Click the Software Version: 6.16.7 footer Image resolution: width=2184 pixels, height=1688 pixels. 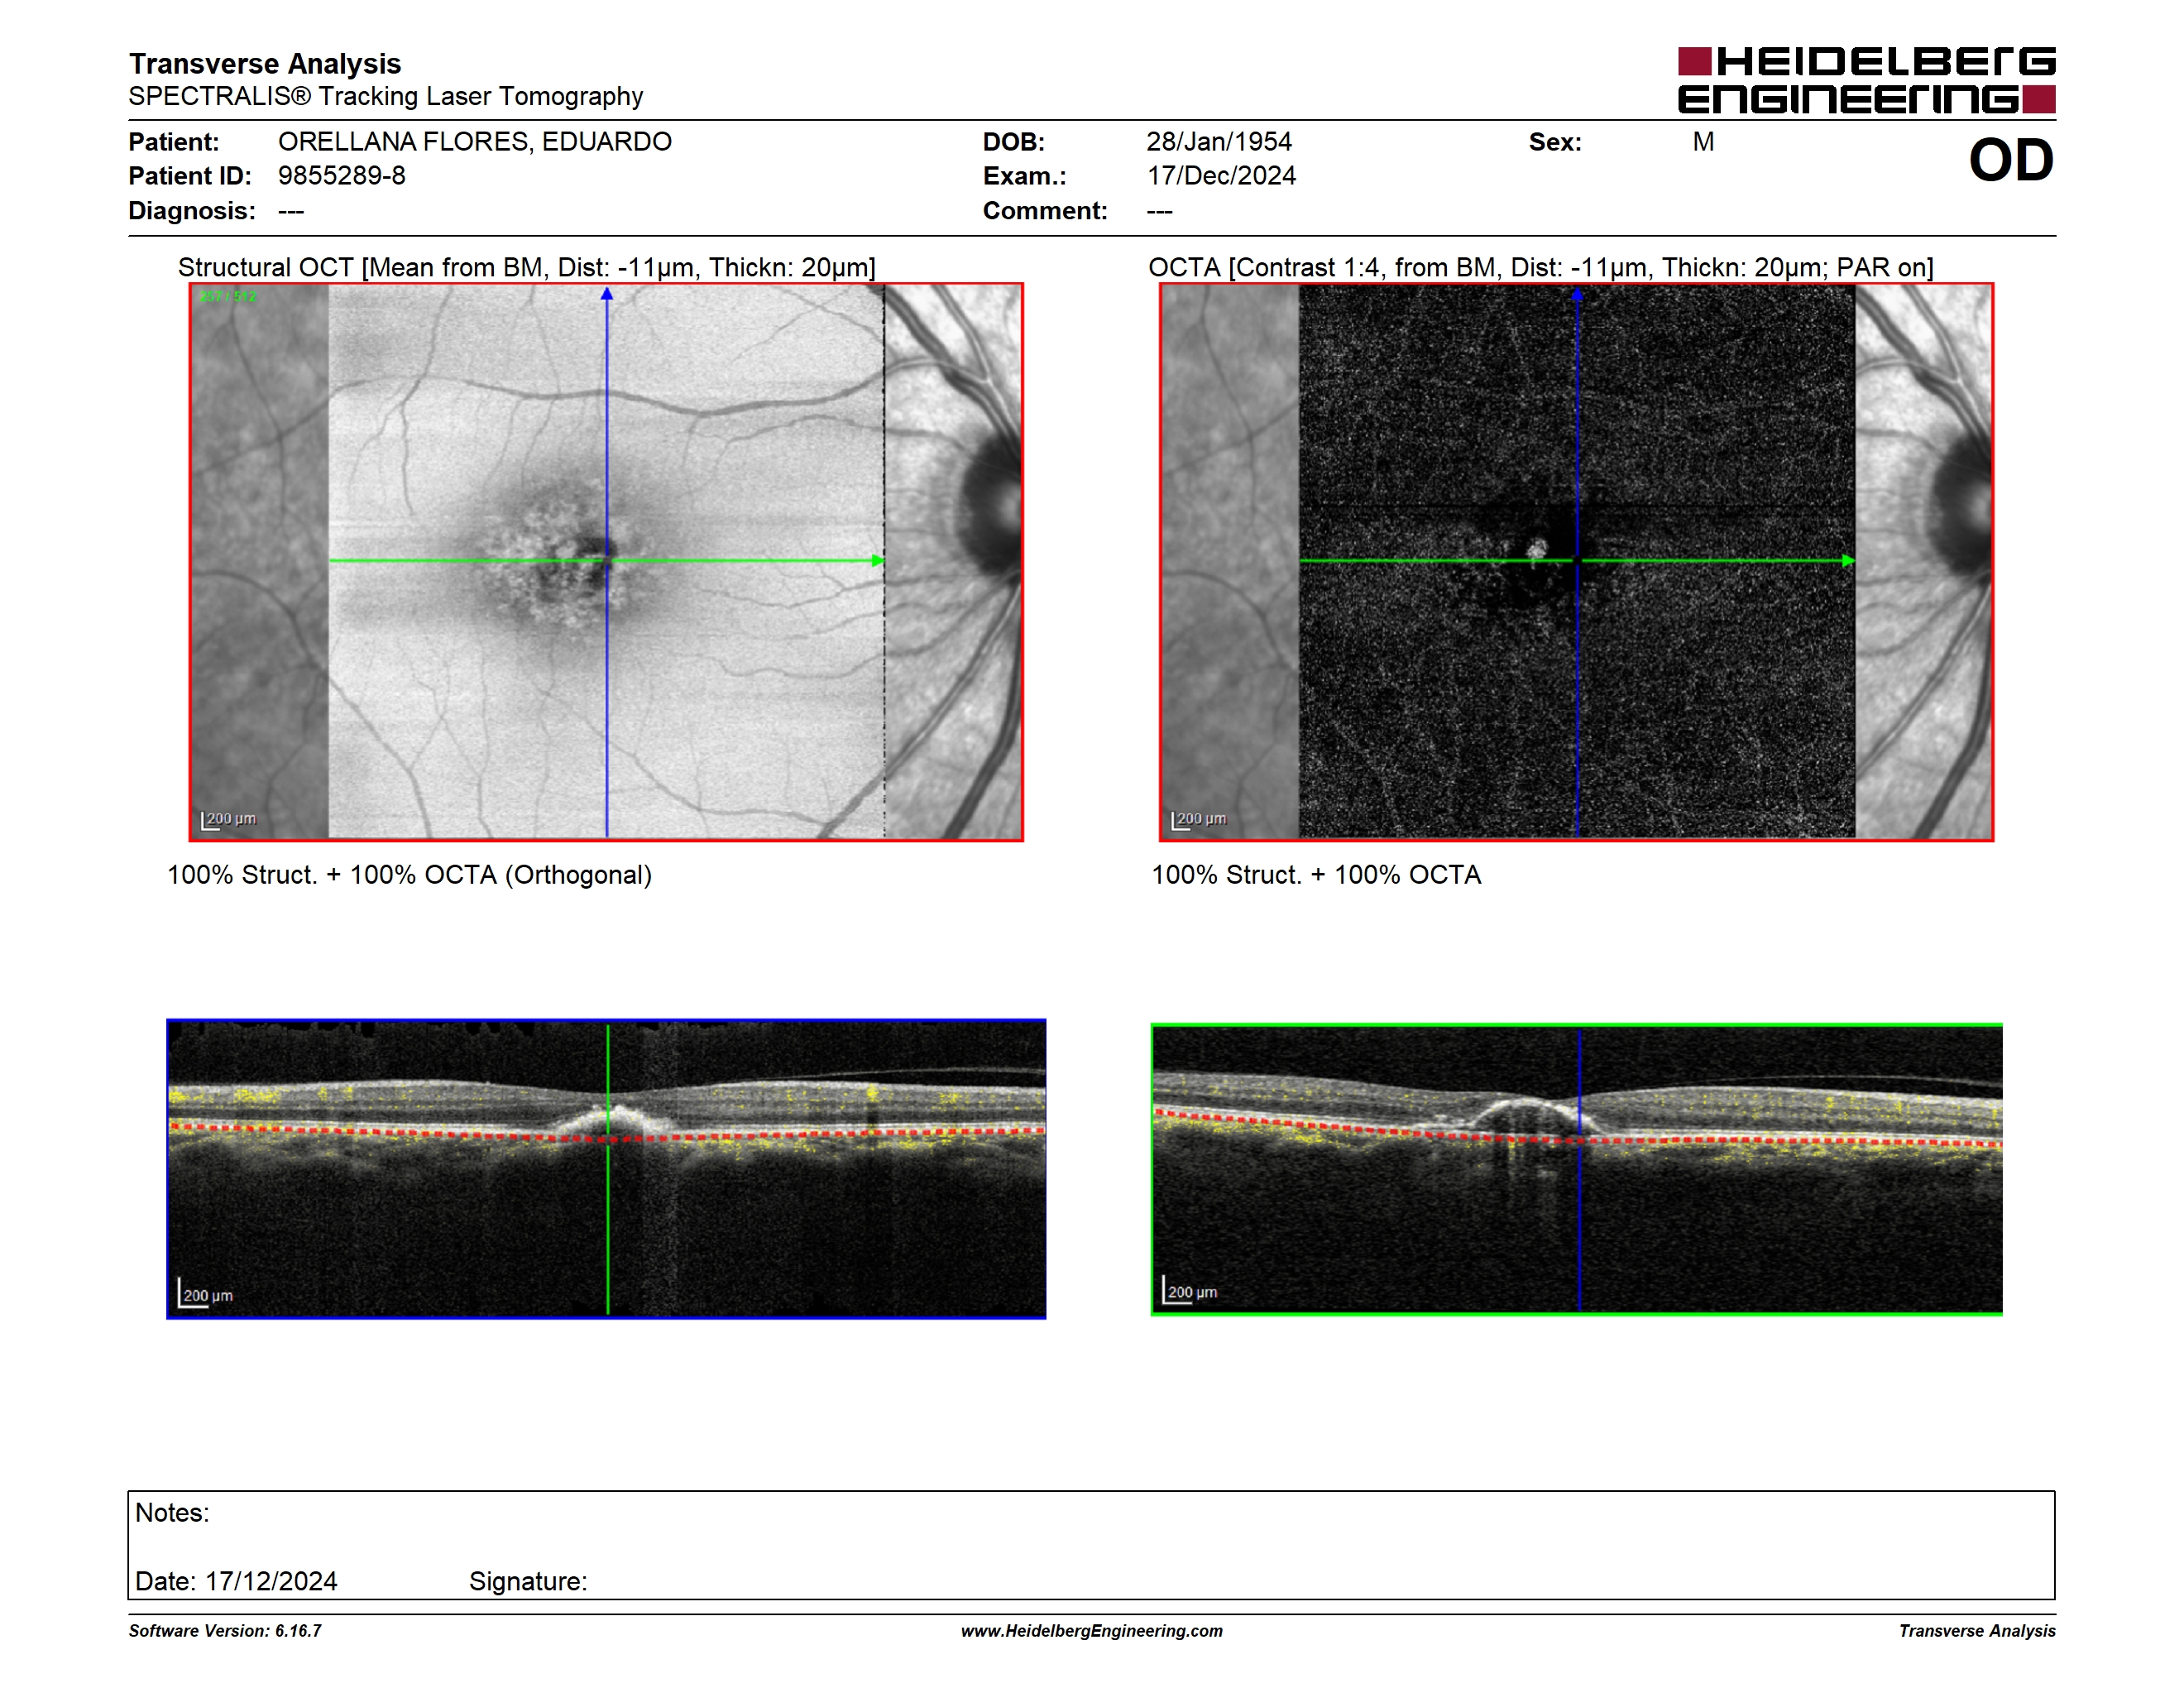click(x=225, y=1631)
